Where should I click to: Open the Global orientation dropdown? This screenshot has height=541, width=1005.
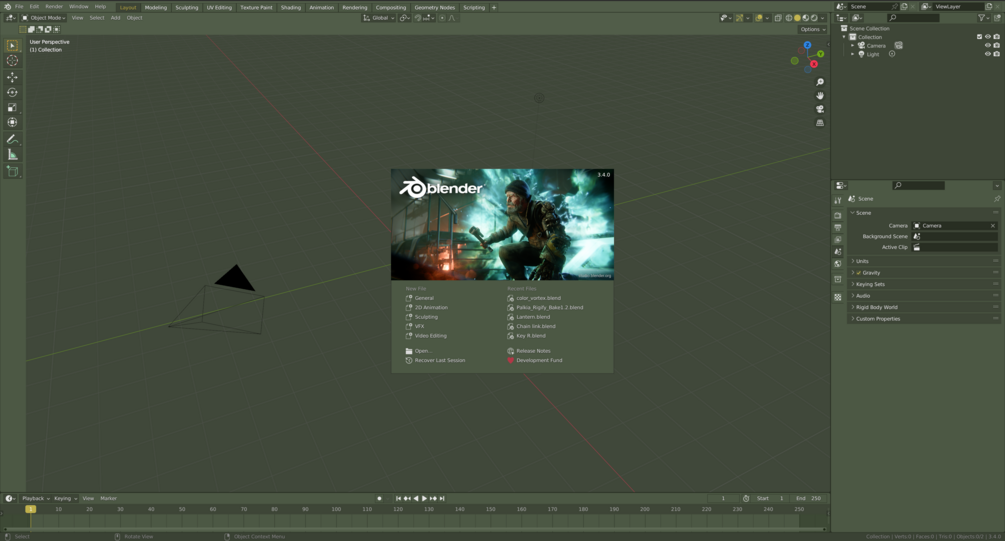379,18
